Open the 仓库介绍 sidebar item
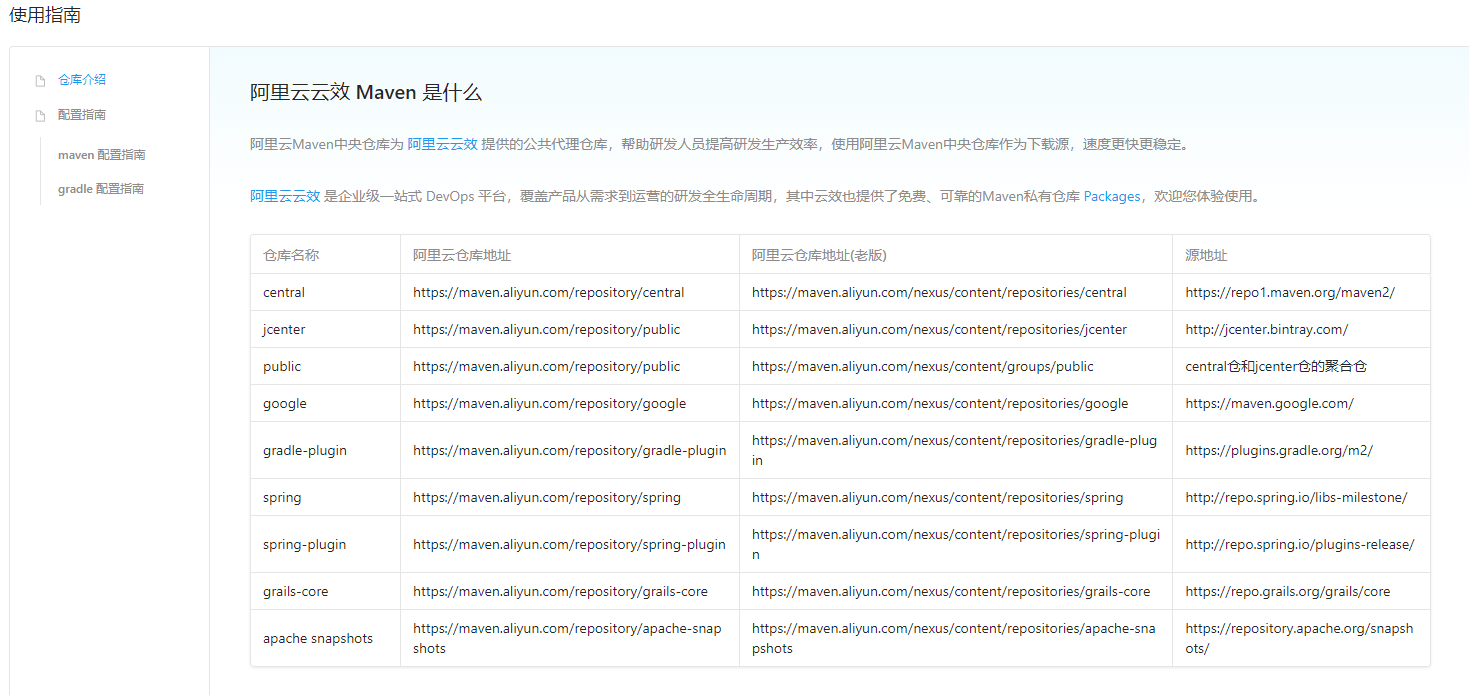 (82, 80)
